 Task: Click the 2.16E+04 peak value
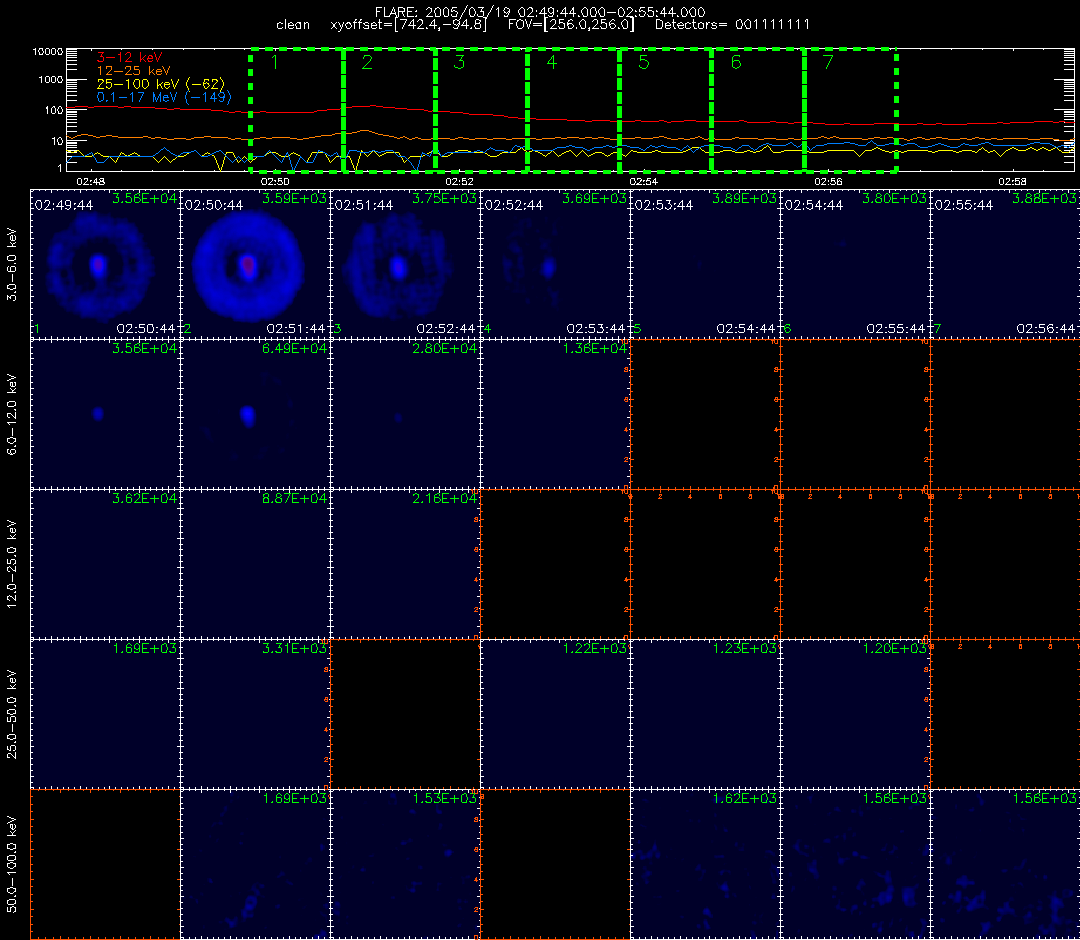tap(445, 499)
